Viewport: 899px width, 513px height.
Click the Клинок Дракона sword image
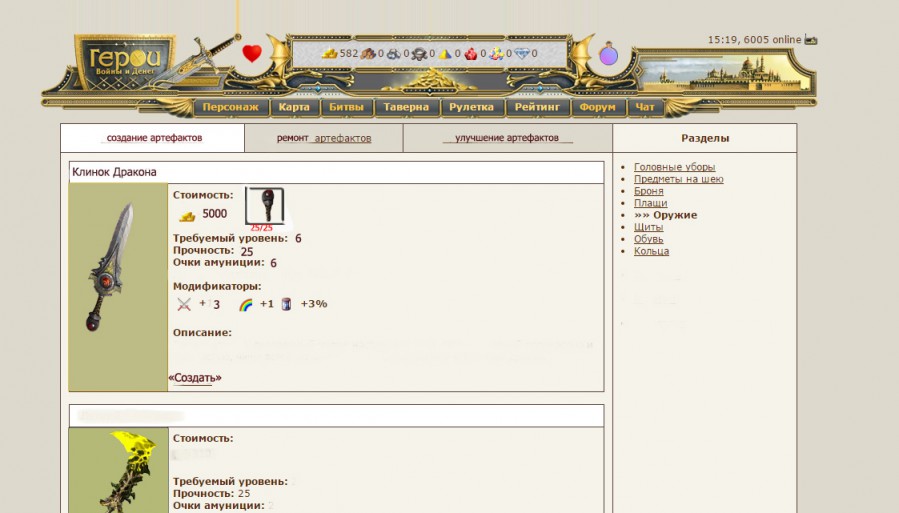[x=118, y=266]
